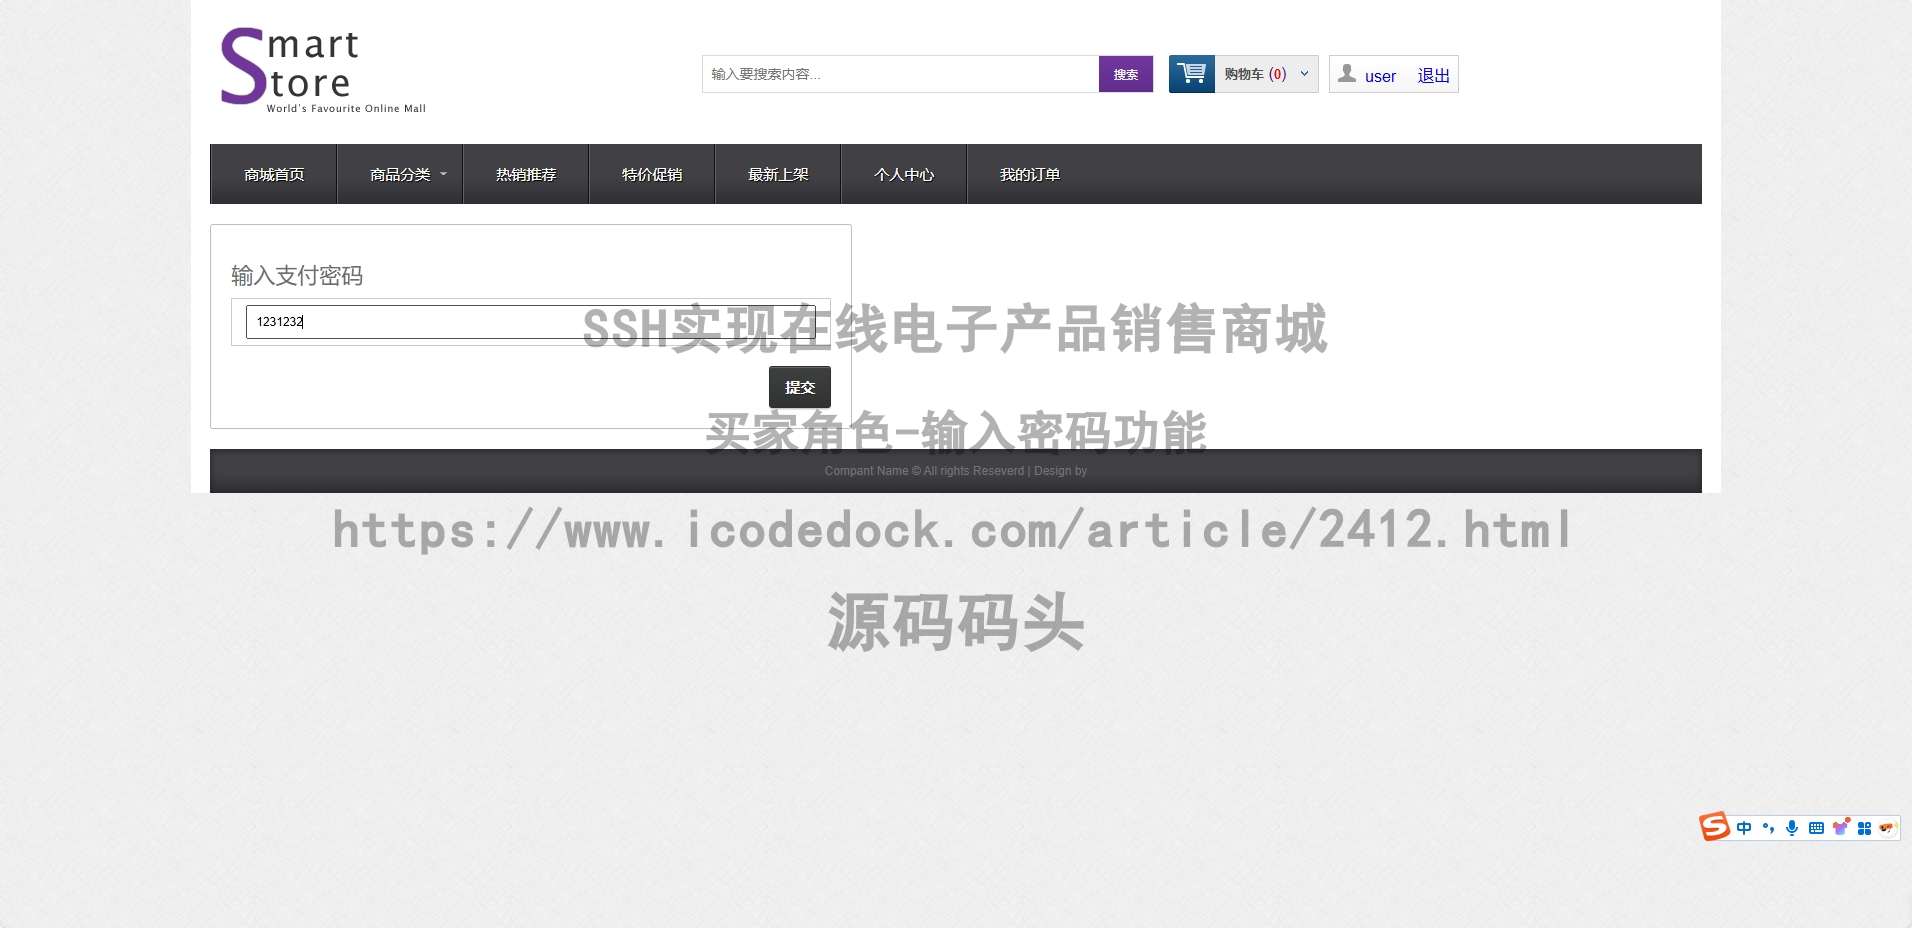Click the purple 搜索 button
1912x928 pixels.
pyautogui.click(x=1126, y=74)
